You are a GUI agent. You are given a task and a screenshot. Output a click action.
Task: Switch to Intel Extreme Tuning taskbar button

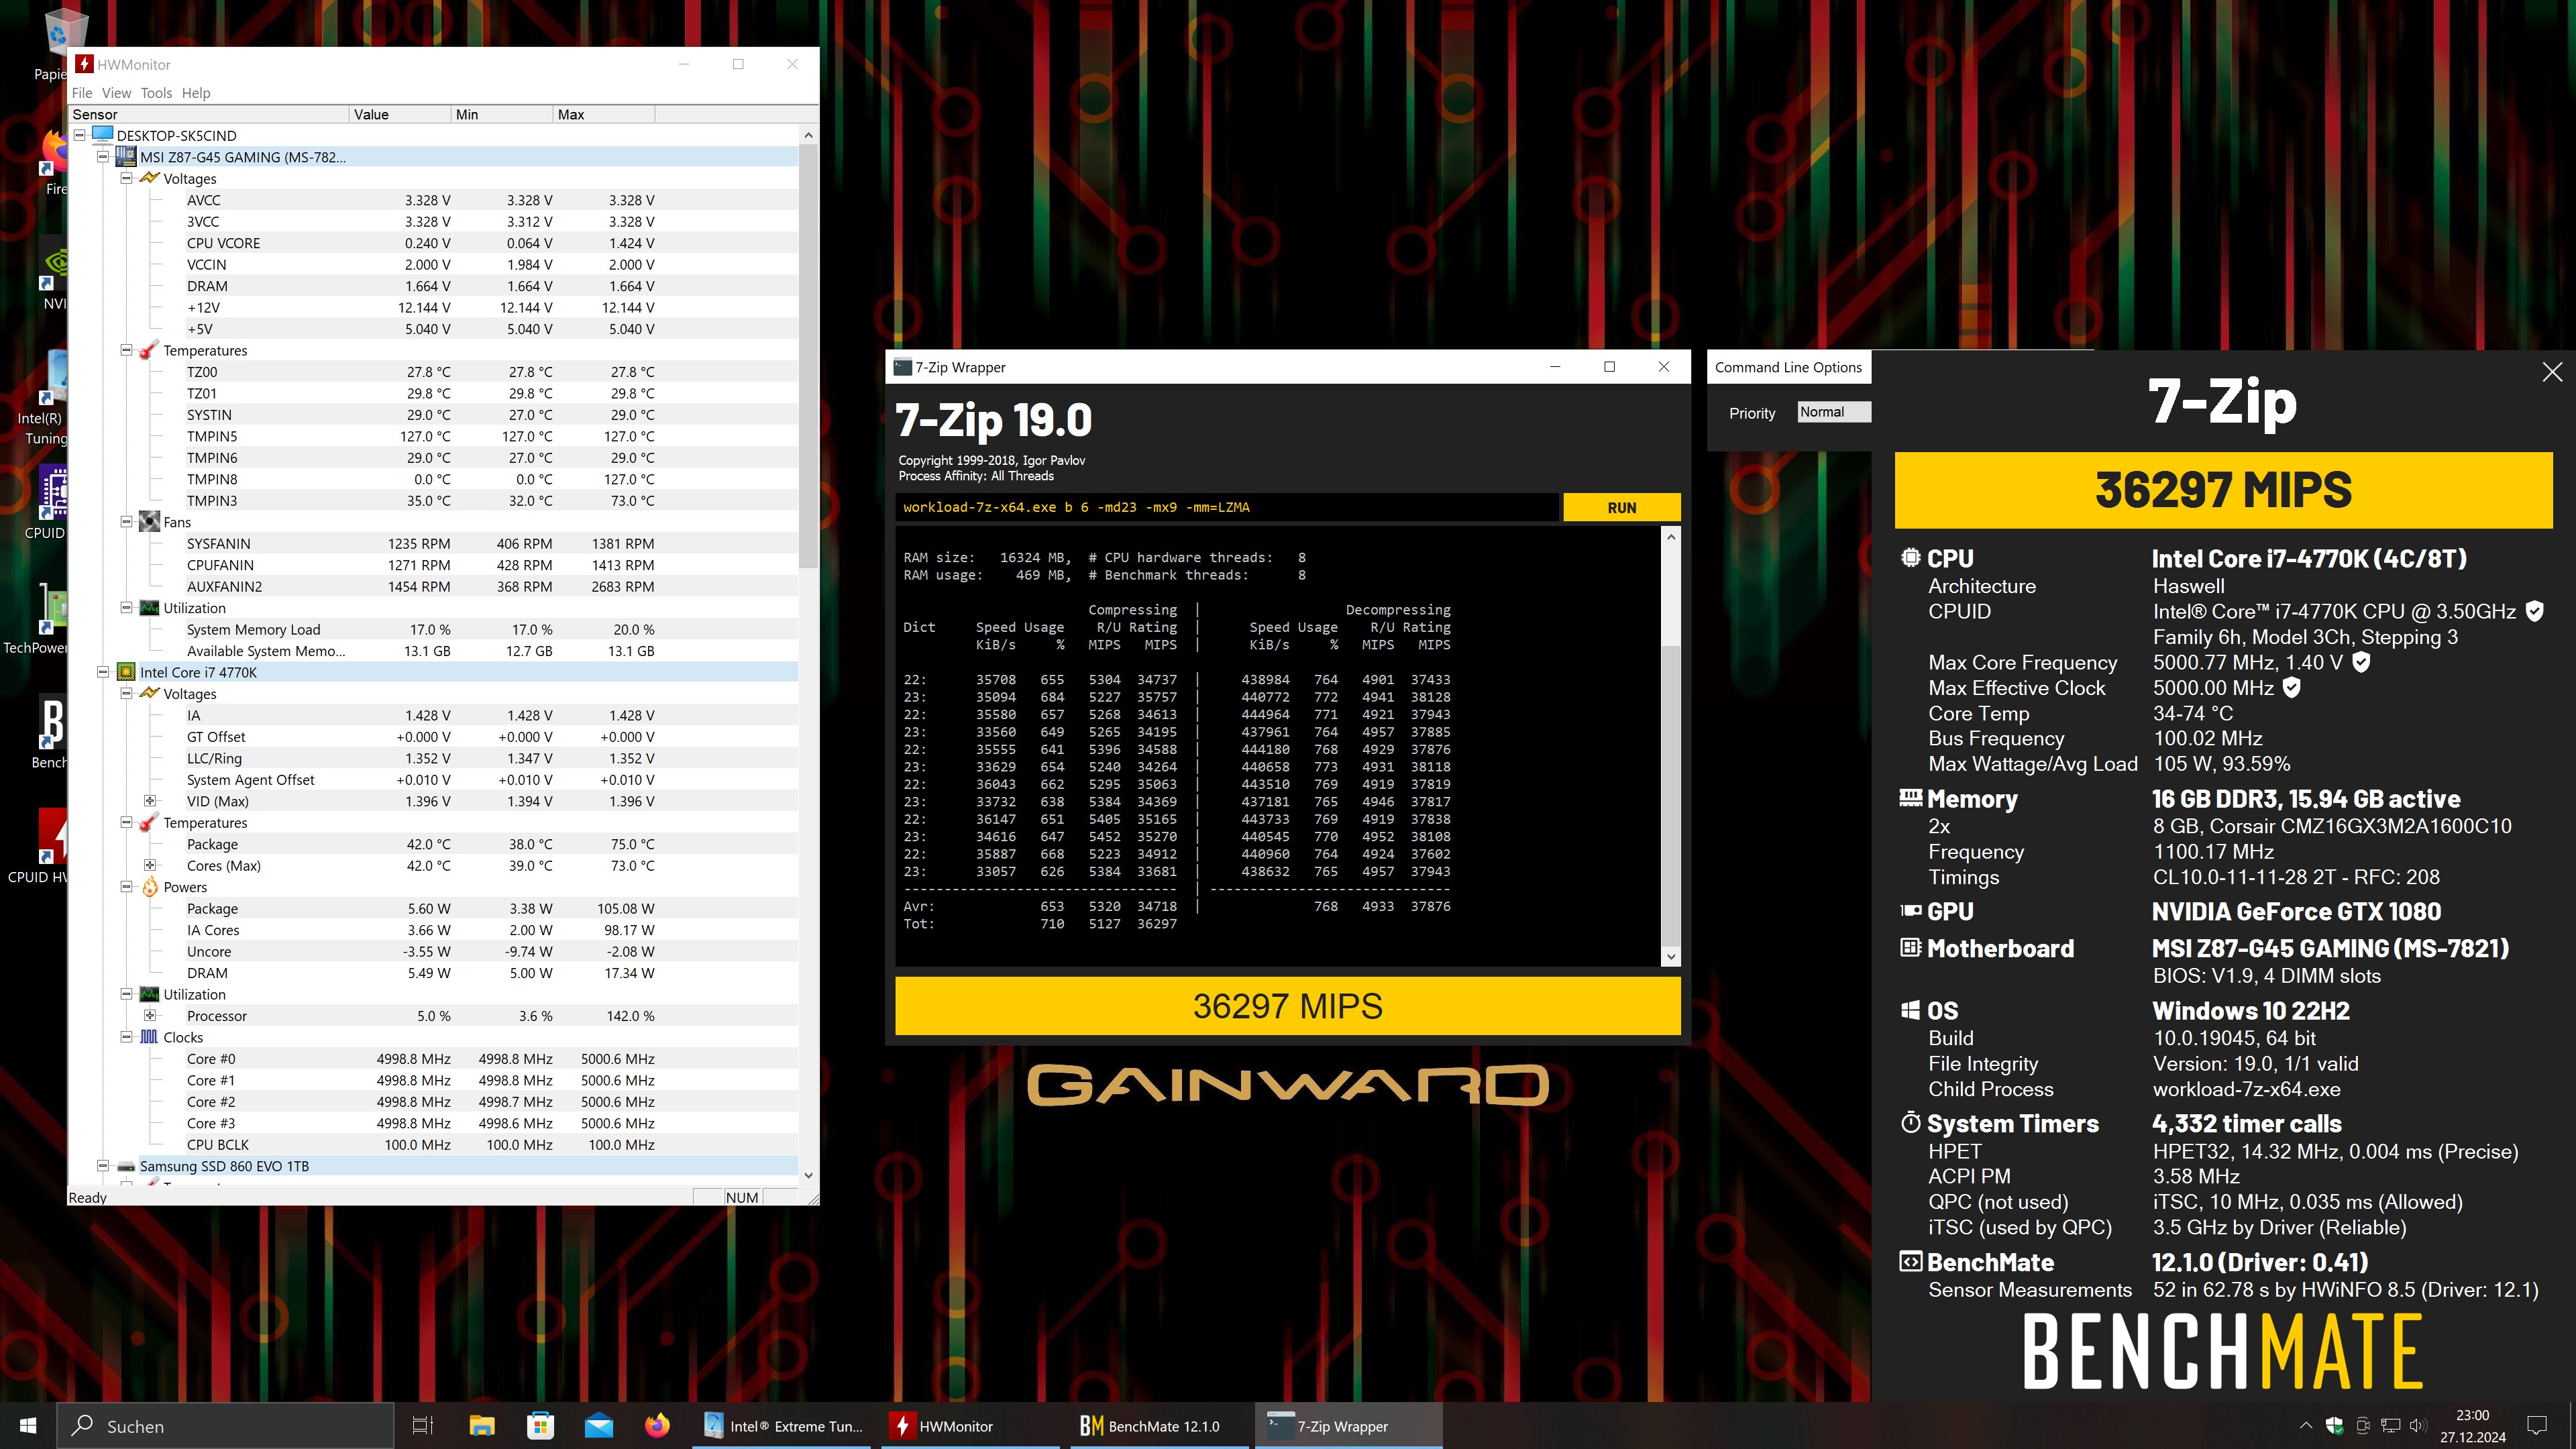tap(782, 1425)
